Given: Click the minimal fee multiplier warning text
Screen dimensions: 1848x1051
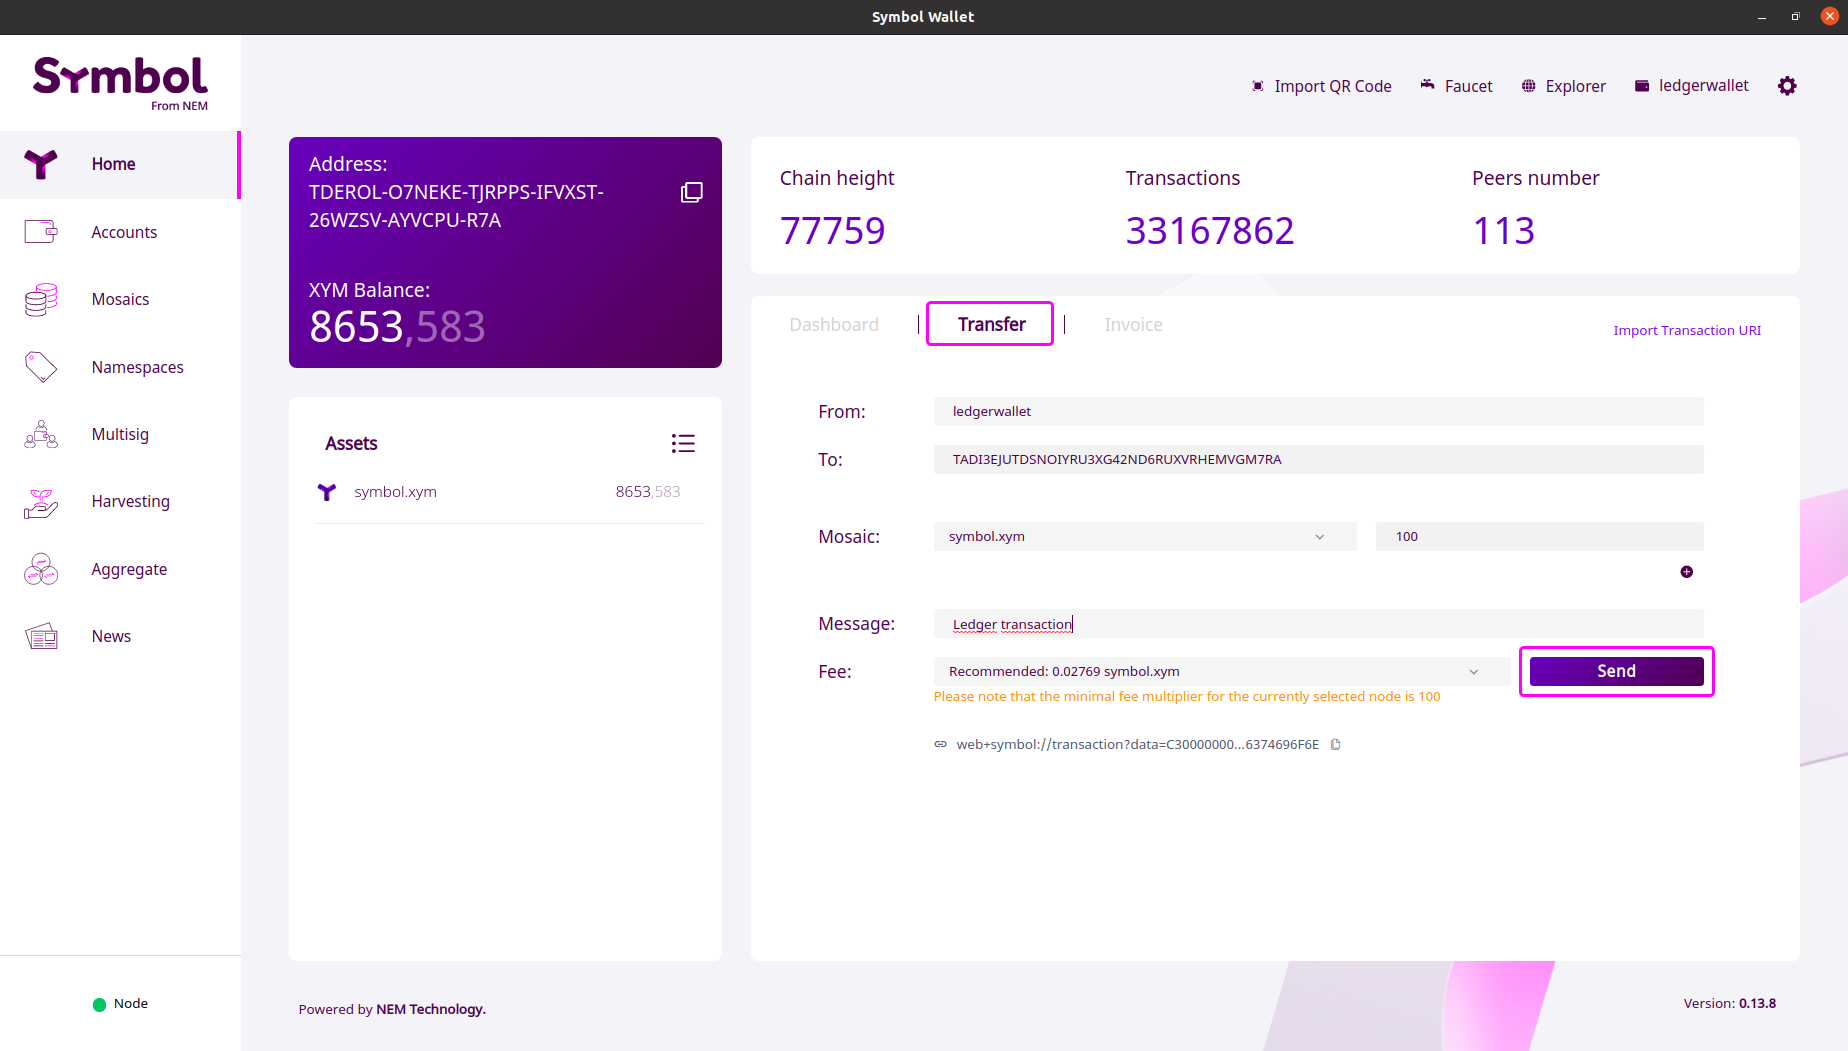Looking at the screenshot, I should (x=1187, y=697).
